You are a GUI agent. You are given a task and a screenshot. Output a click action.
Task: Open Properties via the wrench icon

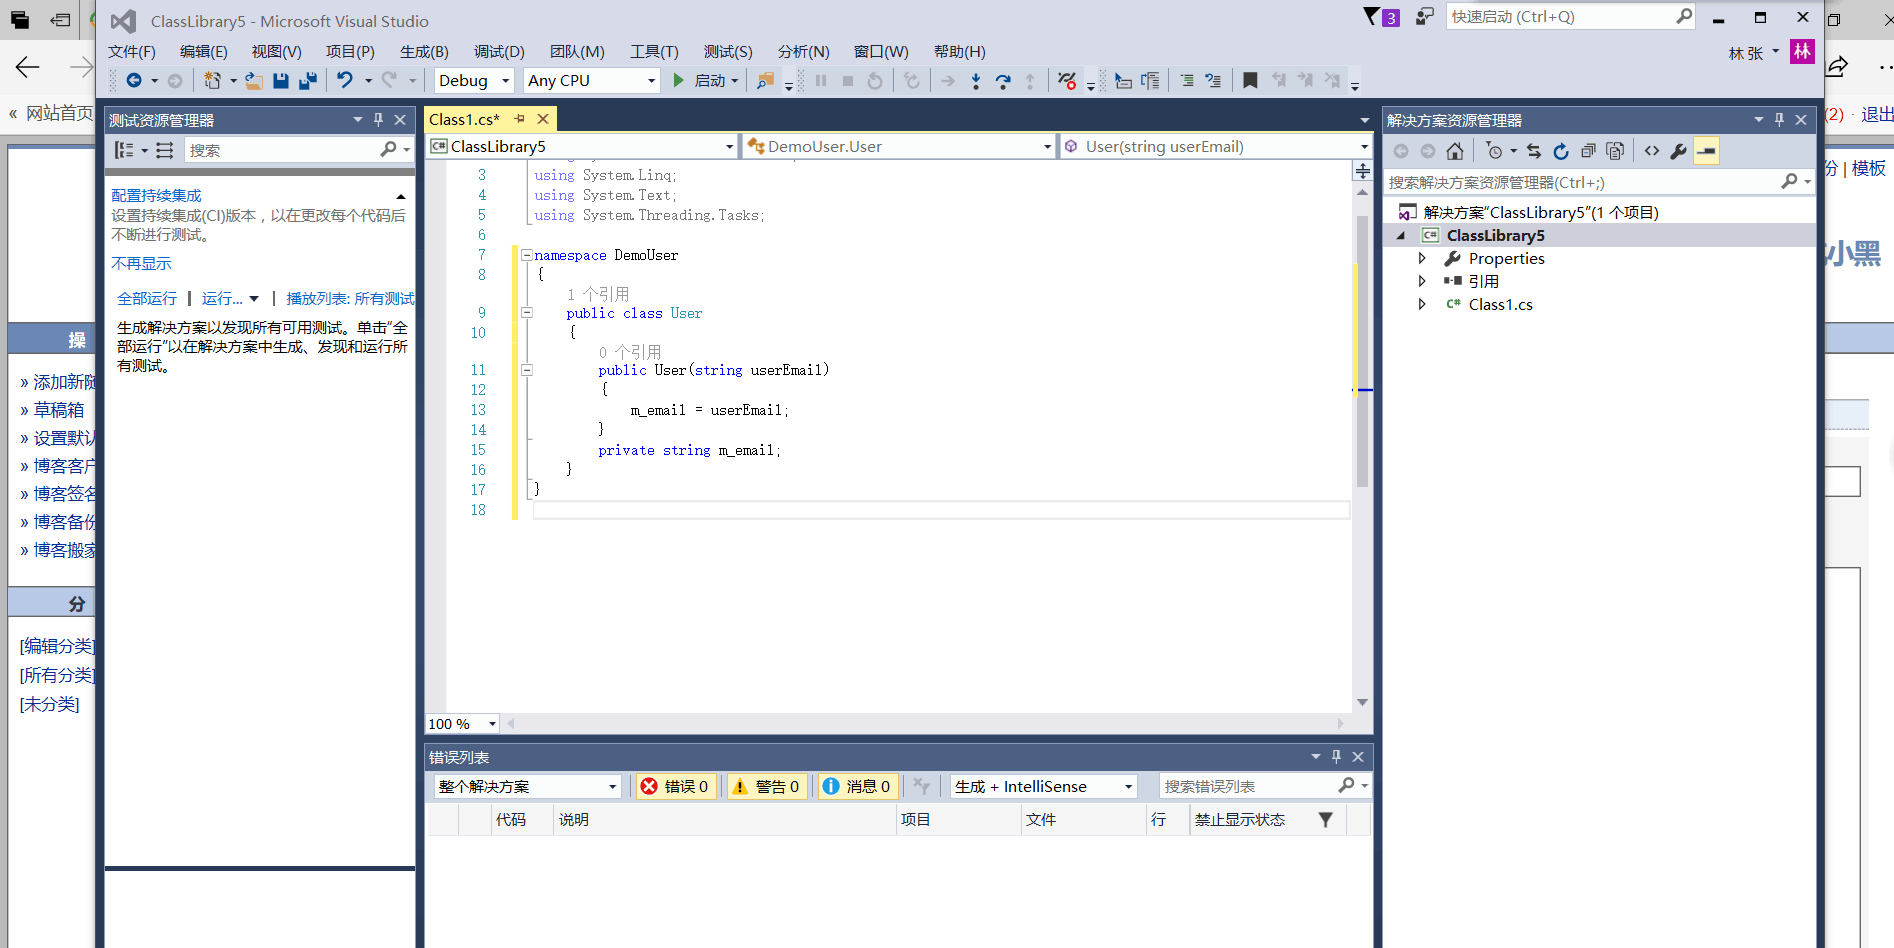1678,151
